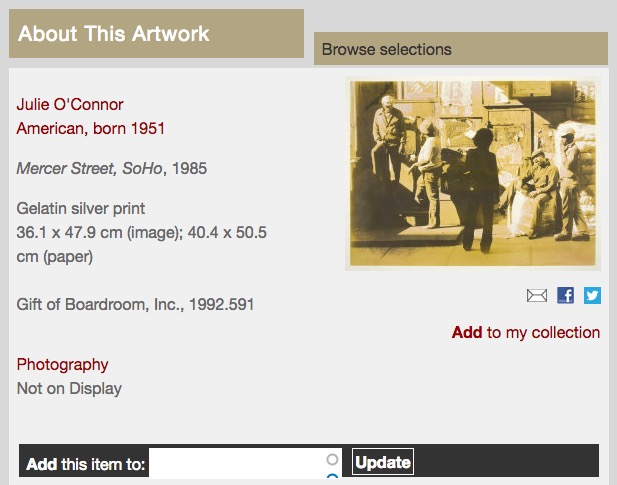The width and height of the screenshot is (617, 485).
Task: Tweet this artwork with Twitter icon
Action: [x=592, y=295]
